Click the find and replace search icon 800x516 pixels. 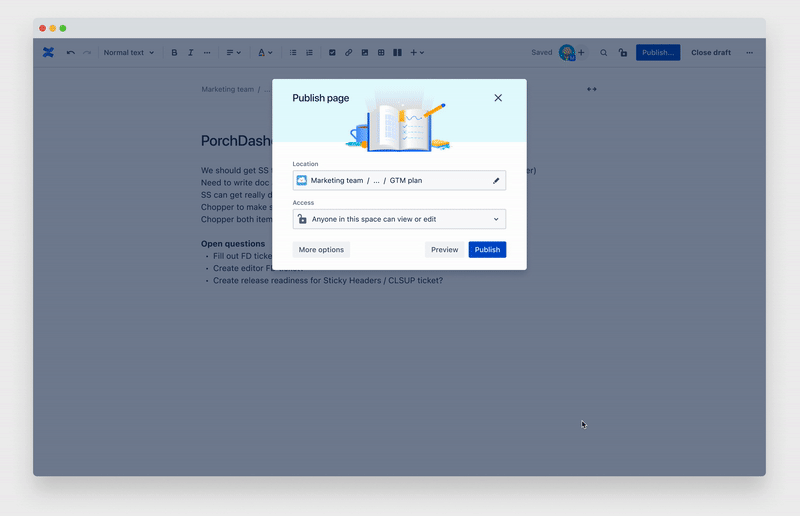(x=604, y=53)
